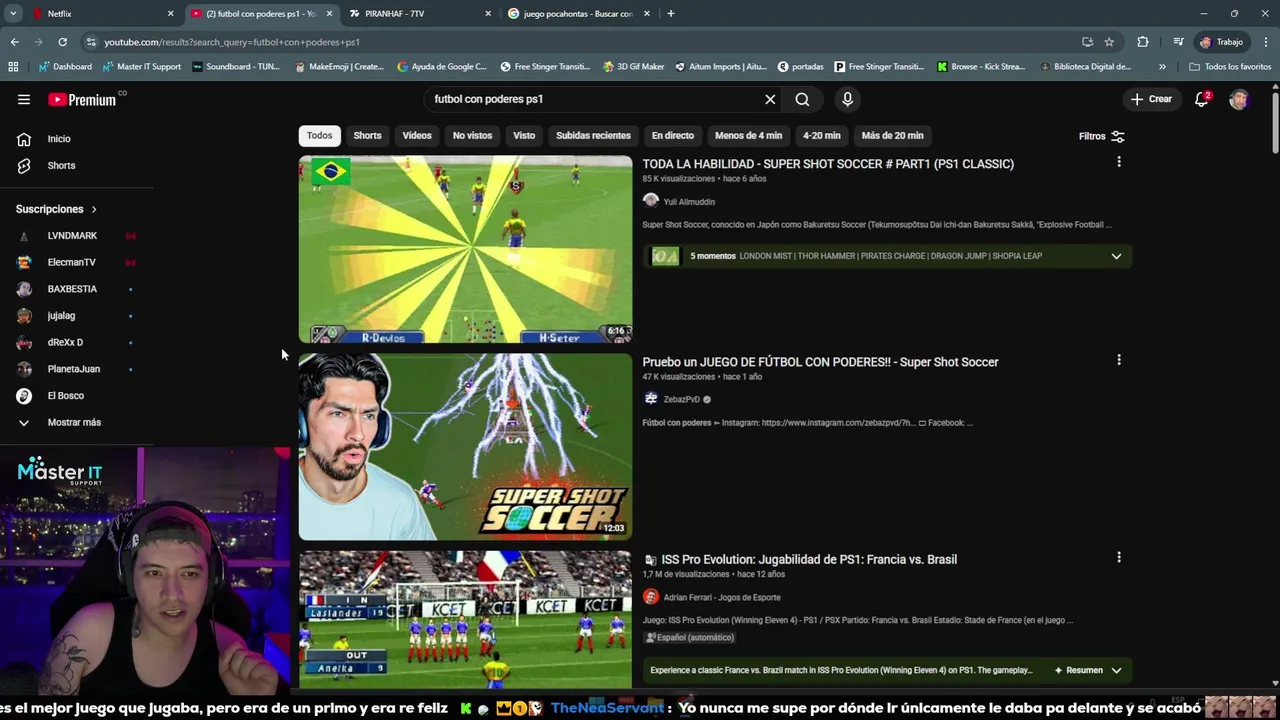The width and height of the screenshot is (1280, 720).
Task: Select the Shorts filter chip
Action: pos(367,135)
